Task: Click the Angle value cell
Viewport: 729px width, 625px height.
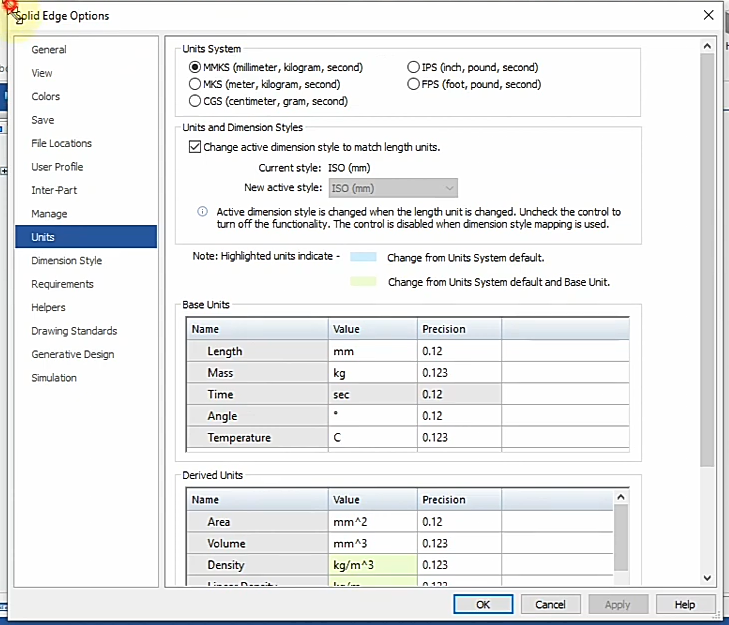Action: (372, 416)
